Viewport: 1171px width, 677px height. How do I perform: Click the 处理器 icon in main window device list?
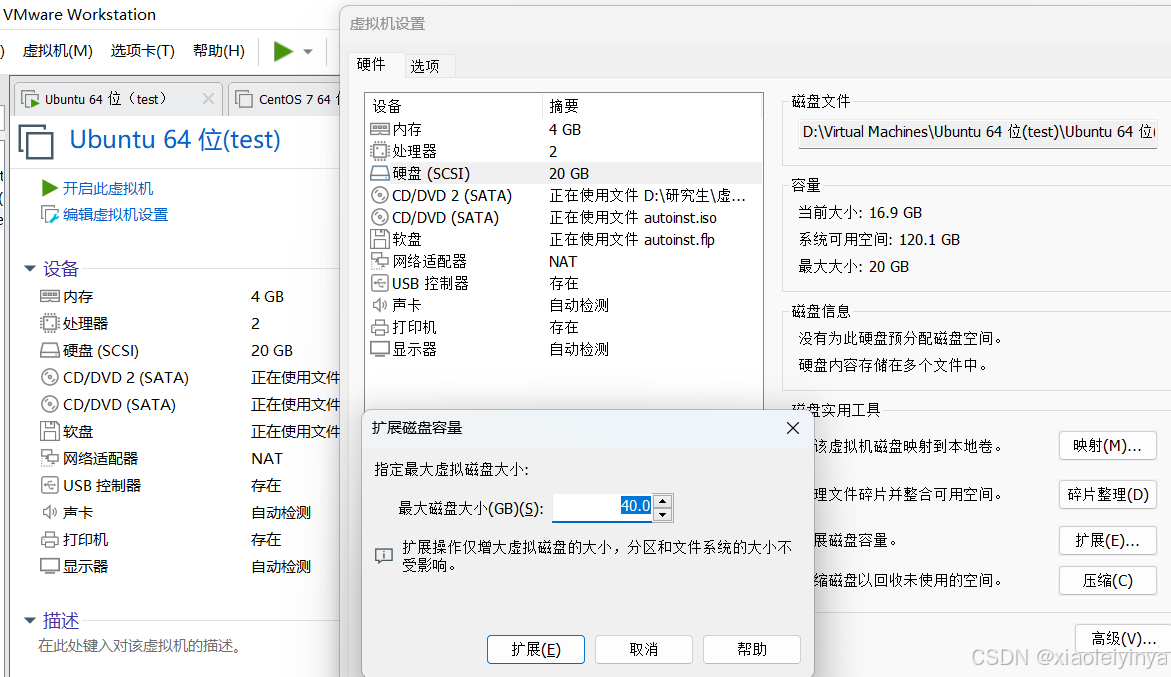point(49,323)
